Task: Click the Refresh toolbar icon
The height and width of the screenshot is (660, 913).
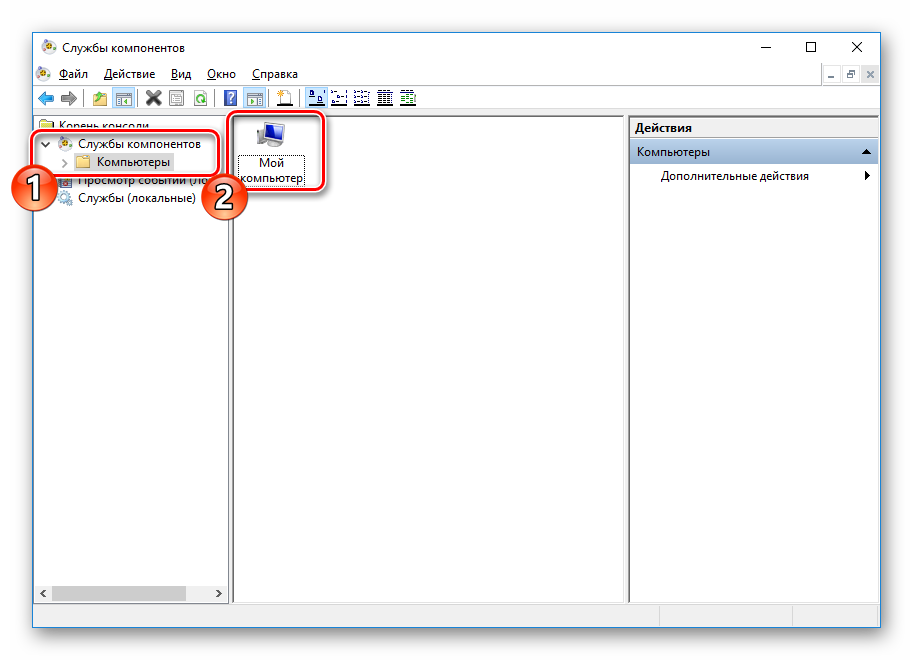Action: (x=201, y=98)
